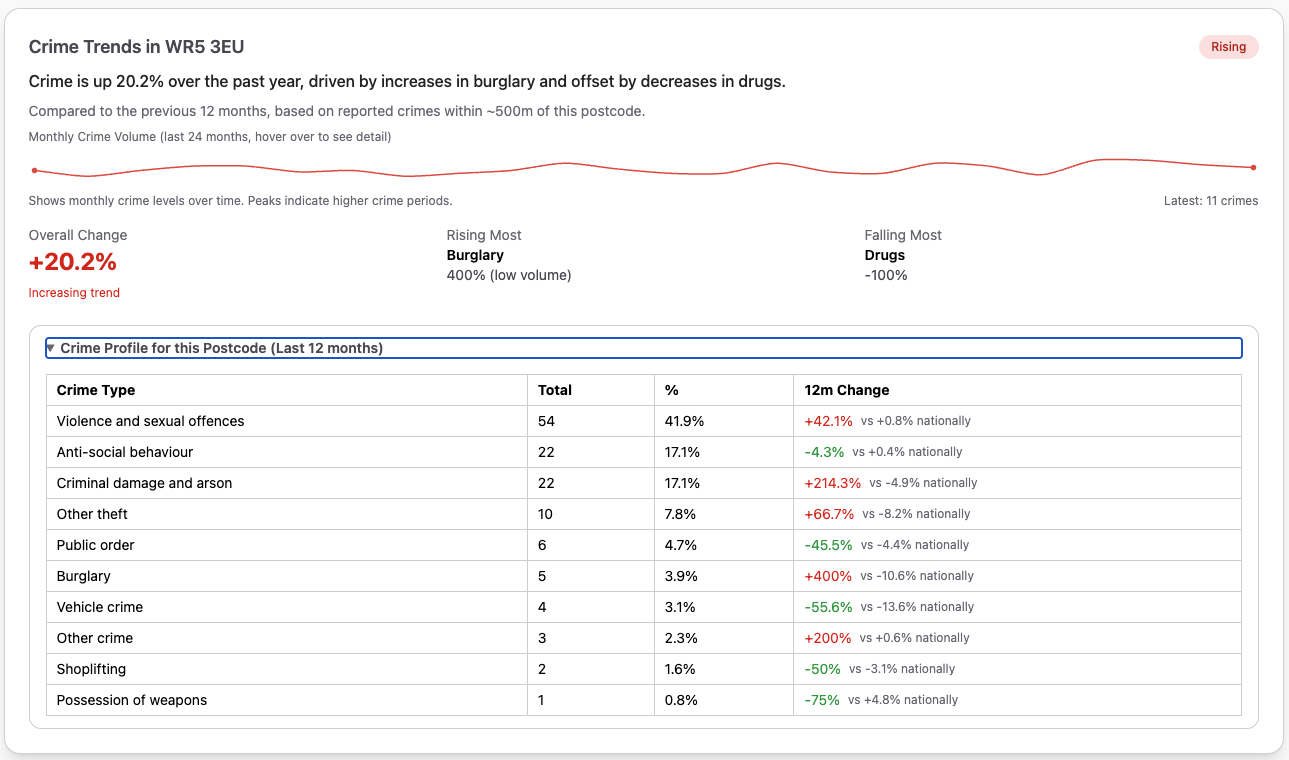Image resolution: width=1289 pixels, height=760 pixels.
Task: Click the Total column header
Action: [x=555, y=390]
